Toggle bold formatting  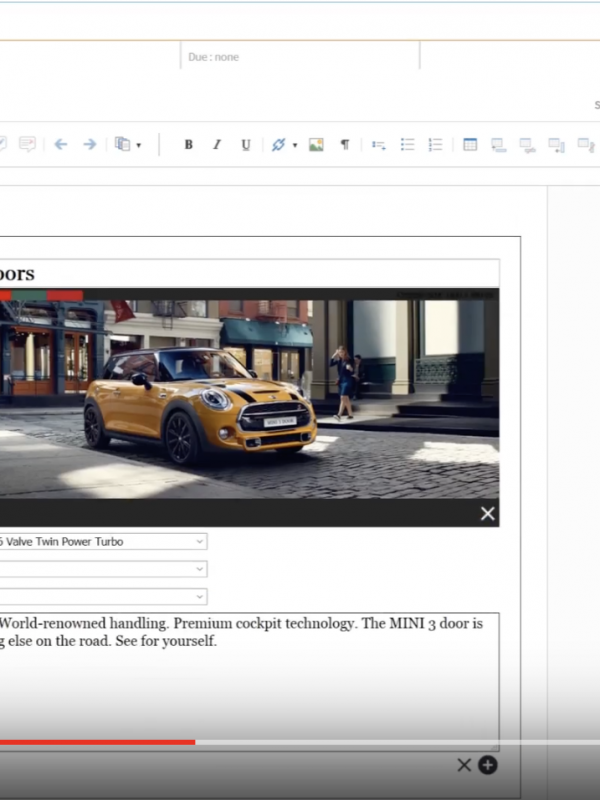coord(188,144)
